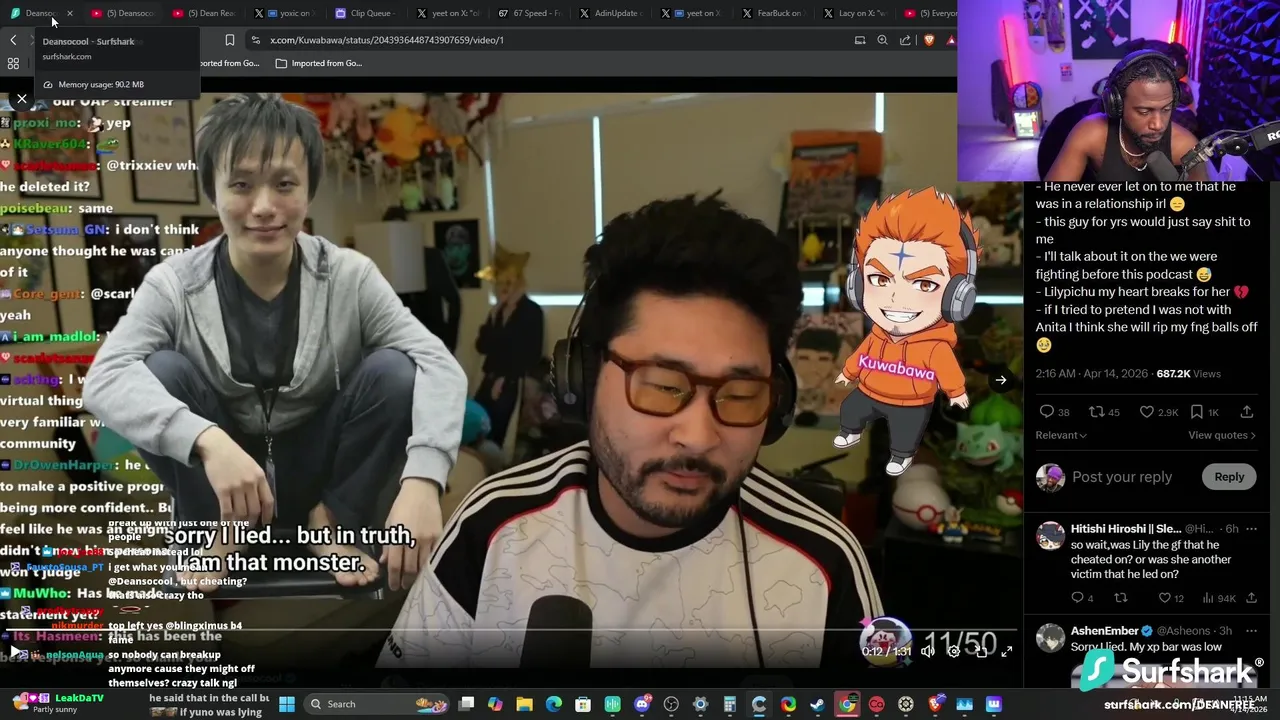The height and width of the screenshot is (720, 1280).
Task: Reply to Hitishi Hiroshi's comment
Action: point(1083,598)
